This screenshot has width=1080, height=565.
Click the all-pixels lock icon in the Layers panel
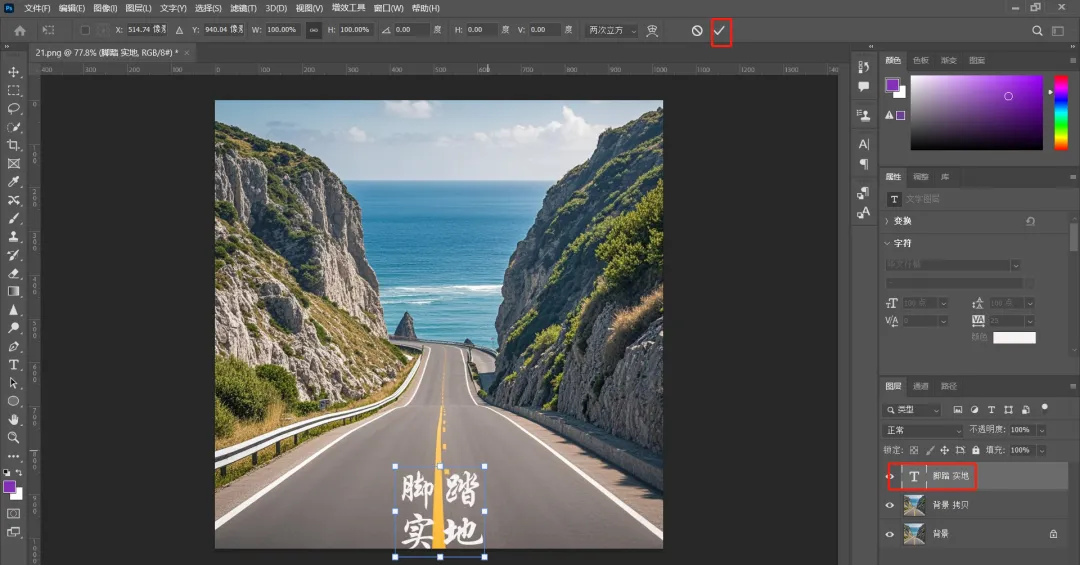978,450
